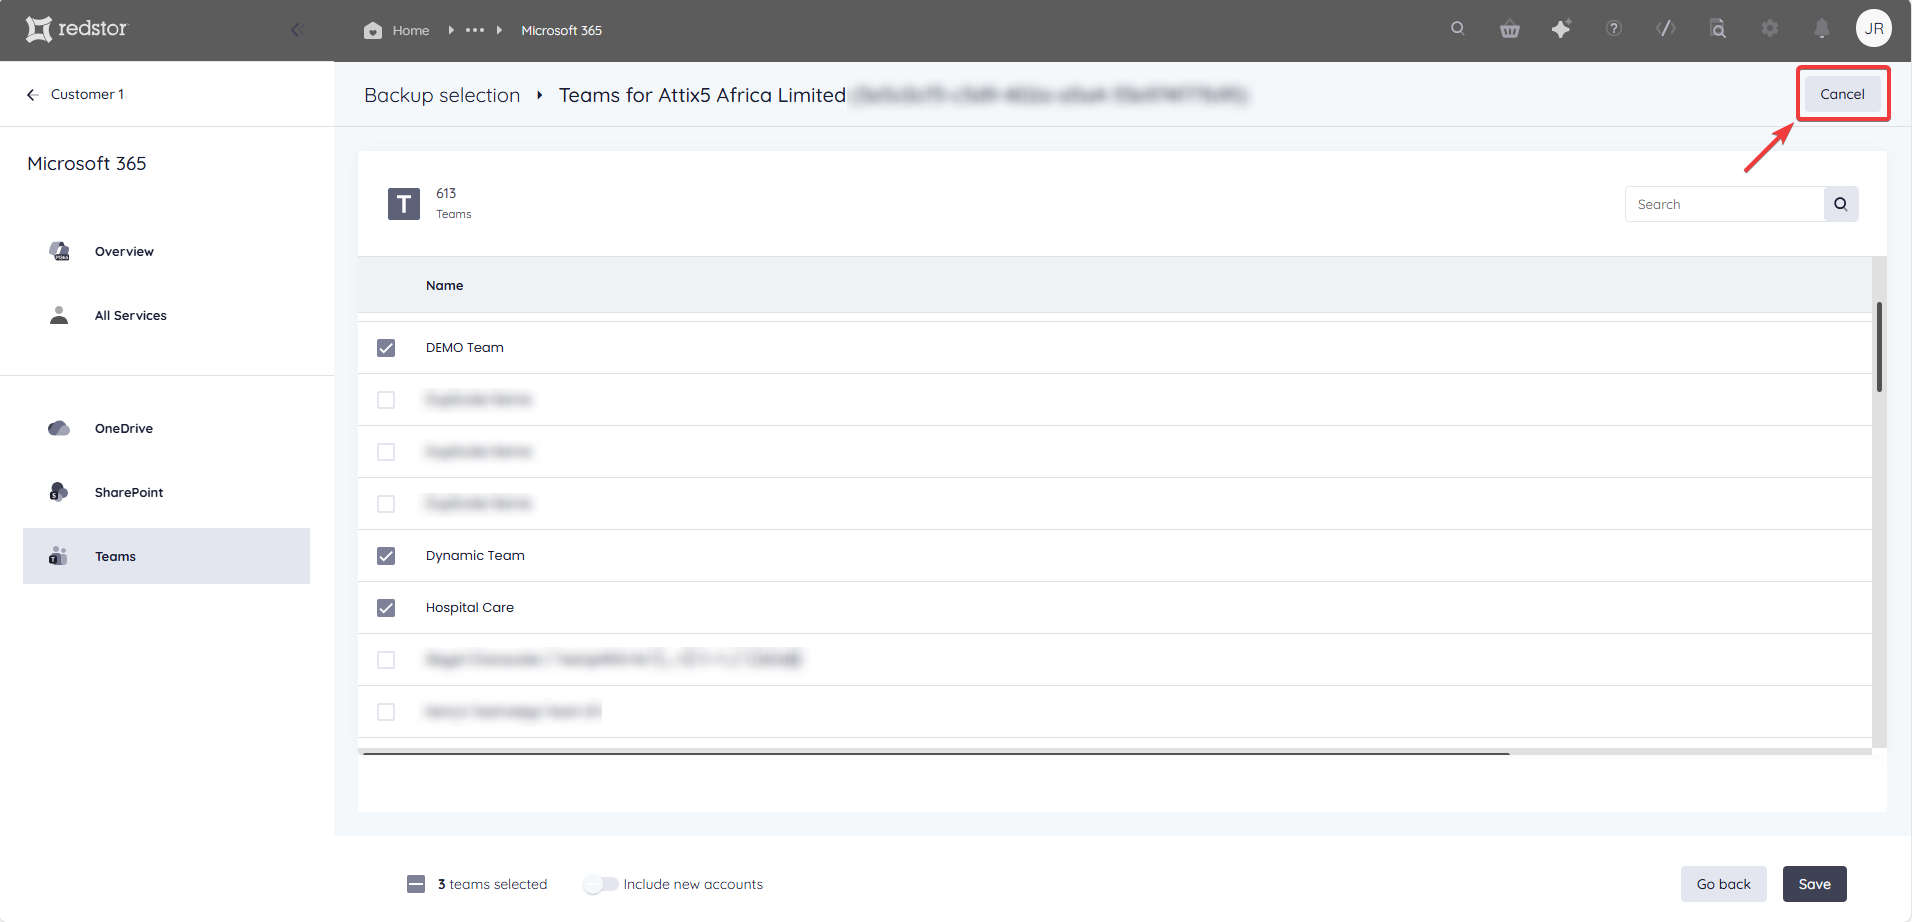Click the Redstor logo
1912x922 pixels.
tap(77, 29)
